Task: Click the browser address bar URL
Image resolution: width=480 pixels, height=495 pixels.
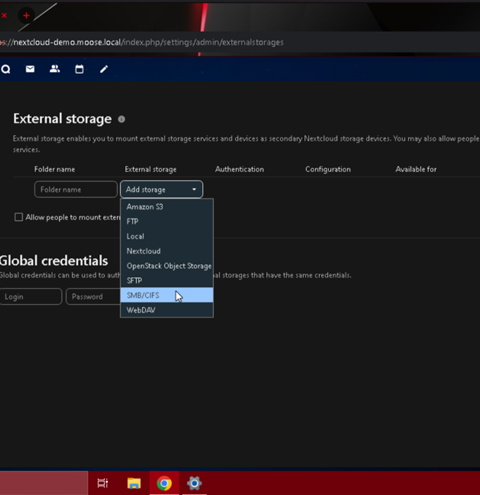Action: tap(142, 42)
